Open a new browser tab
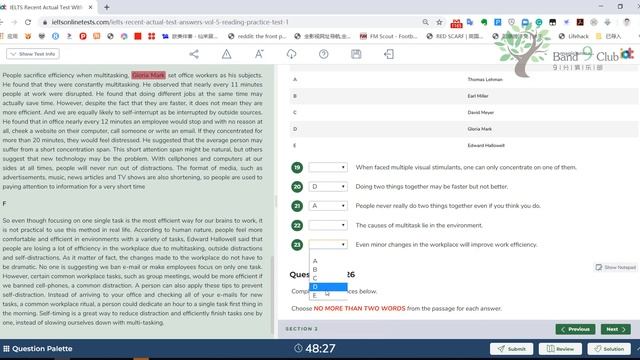640x360 pixels. pos(107,7)
